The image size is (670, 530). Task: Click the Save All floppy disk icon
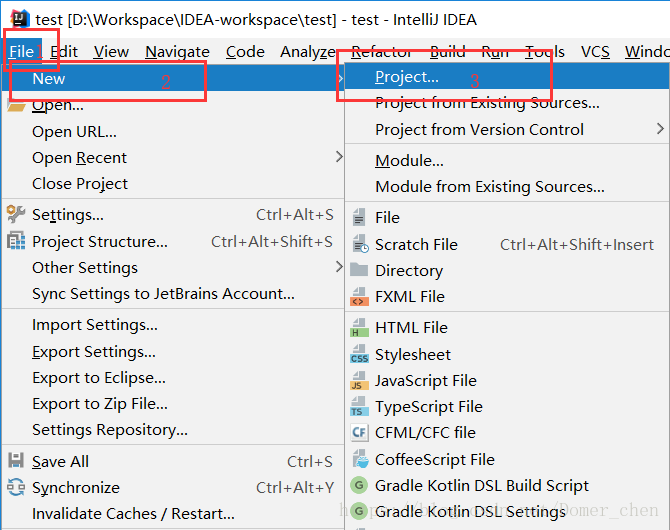[16, 461]
